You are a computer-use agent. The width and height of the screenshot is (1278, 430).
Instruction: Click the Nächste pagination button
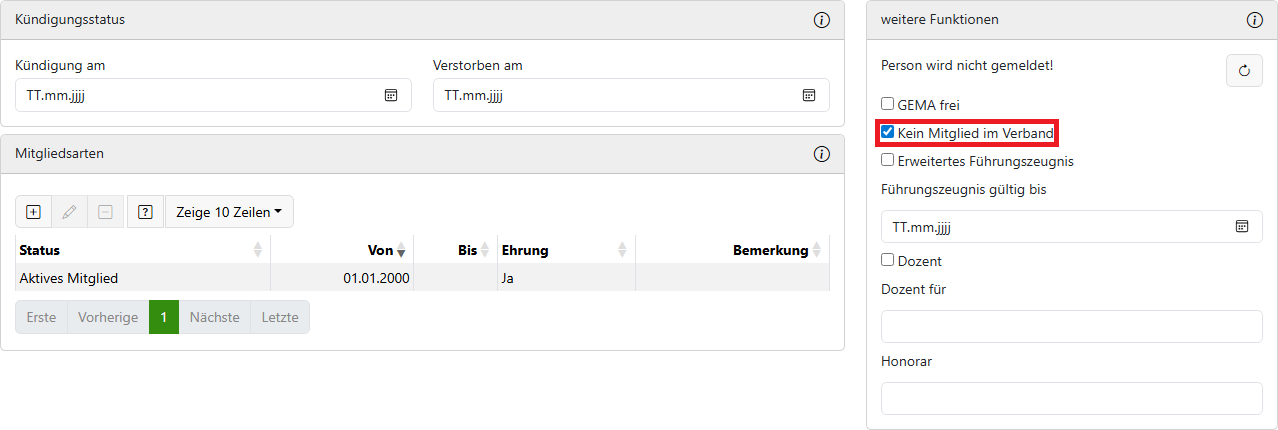[215, 317]
